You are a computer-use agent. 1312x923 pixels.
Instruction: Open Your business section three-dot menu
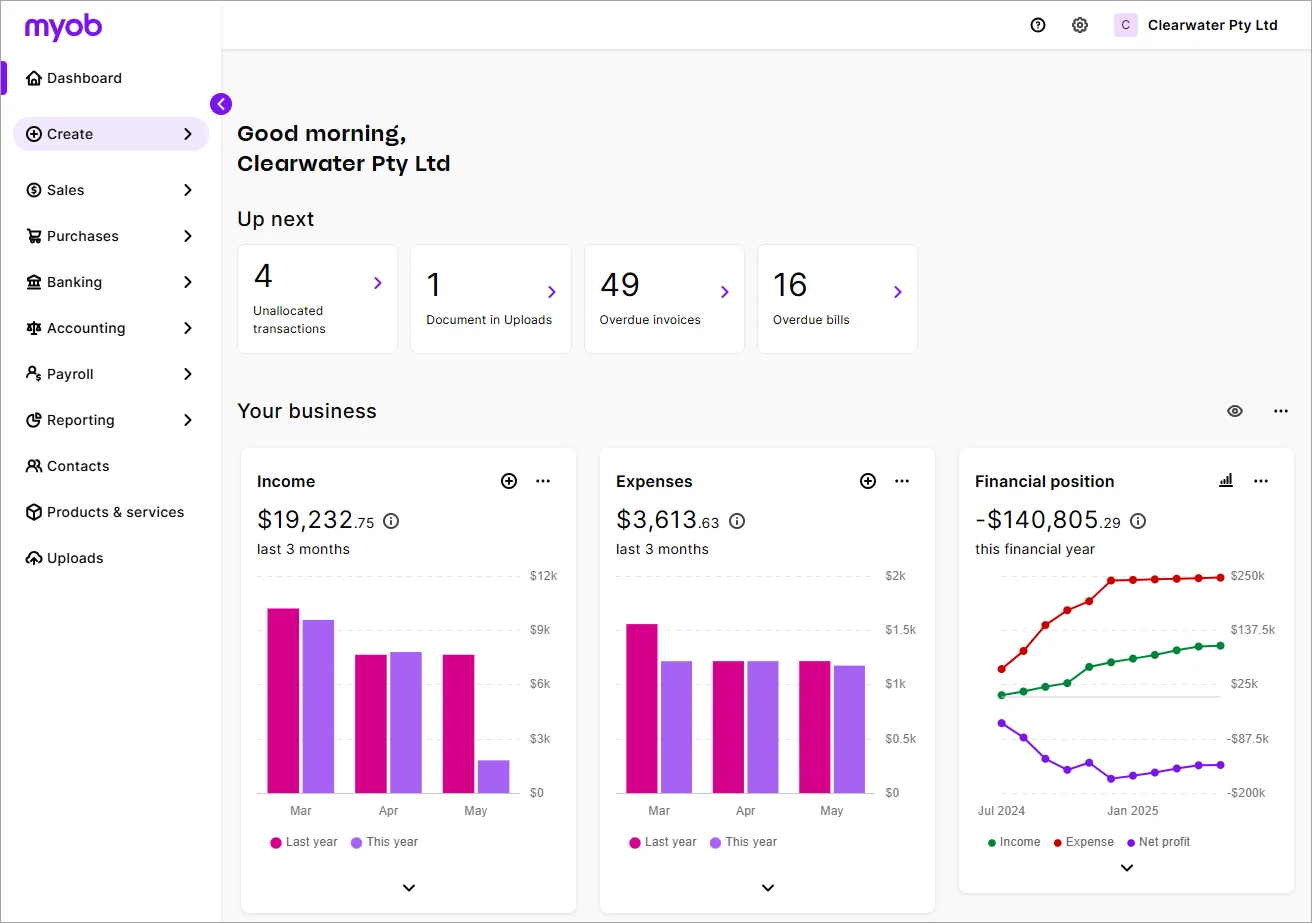point(1281,411)
